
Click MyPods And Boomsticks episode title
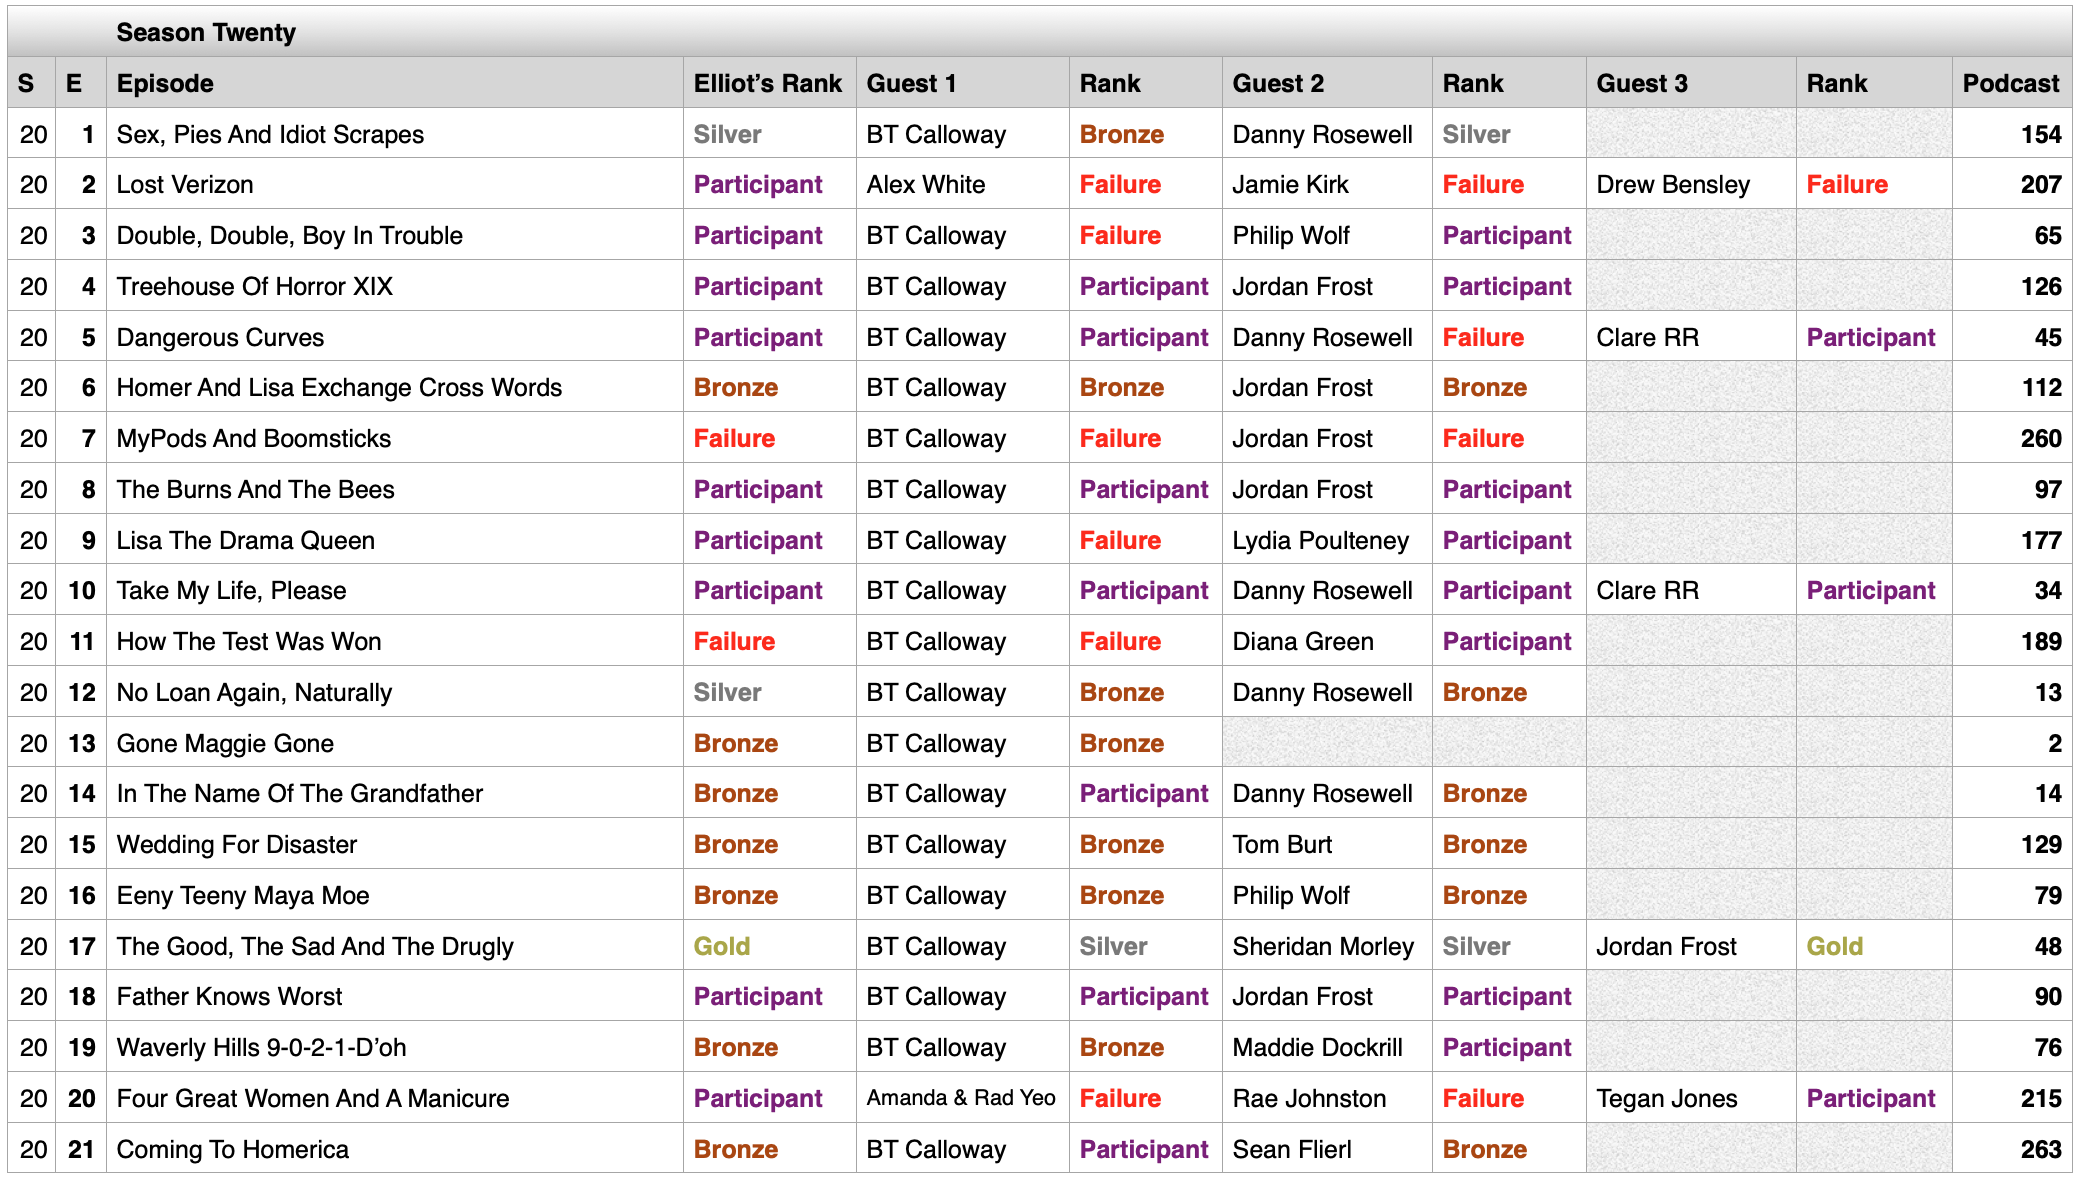(x=253, y=438)
